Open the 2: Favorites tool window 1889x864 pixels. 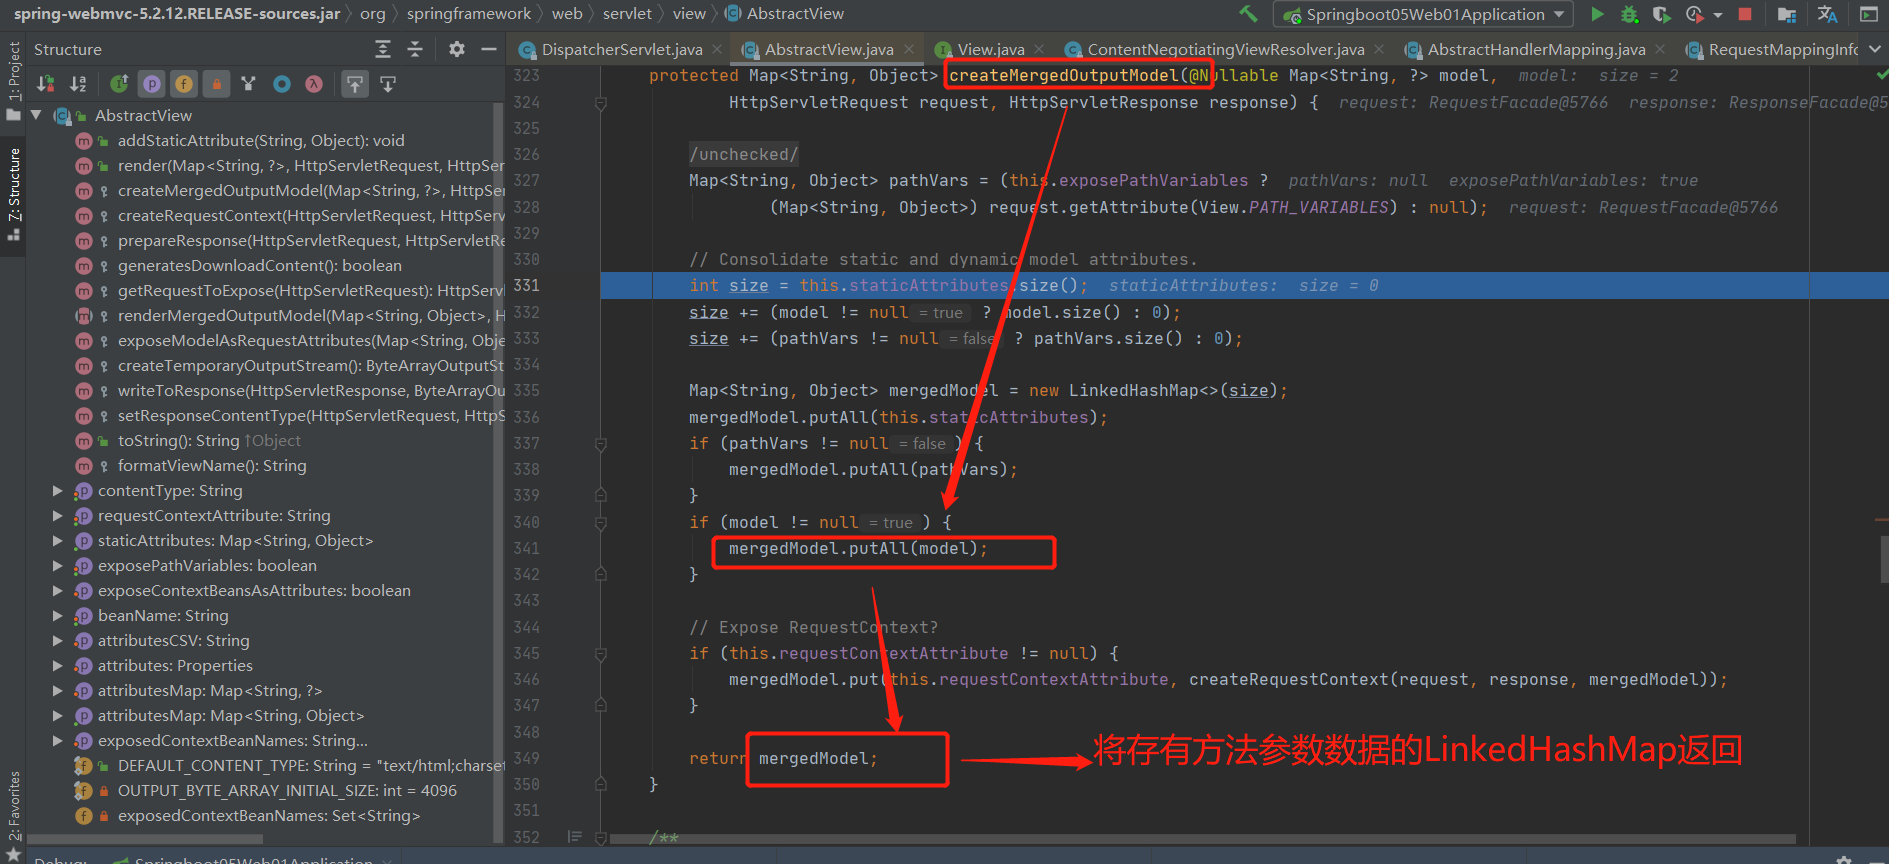[13, 814]
